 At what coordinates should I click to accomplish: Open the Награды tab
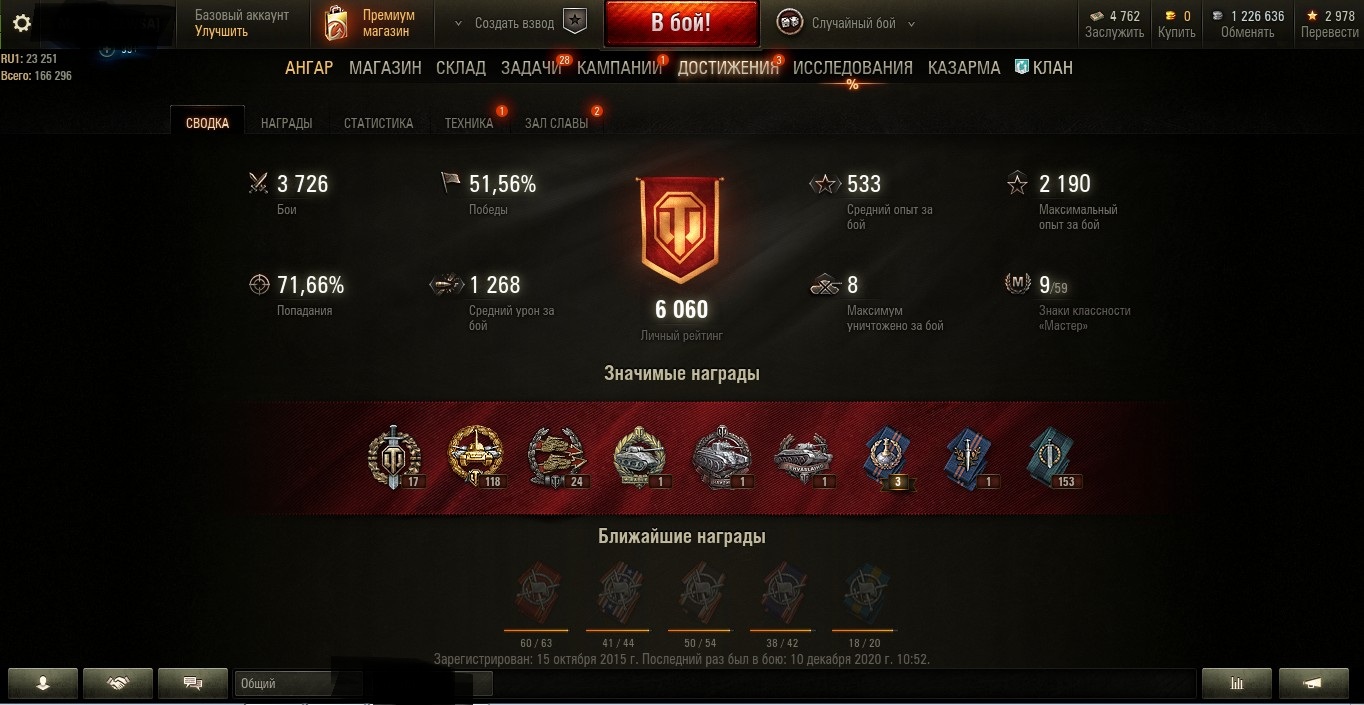point(286,123)
